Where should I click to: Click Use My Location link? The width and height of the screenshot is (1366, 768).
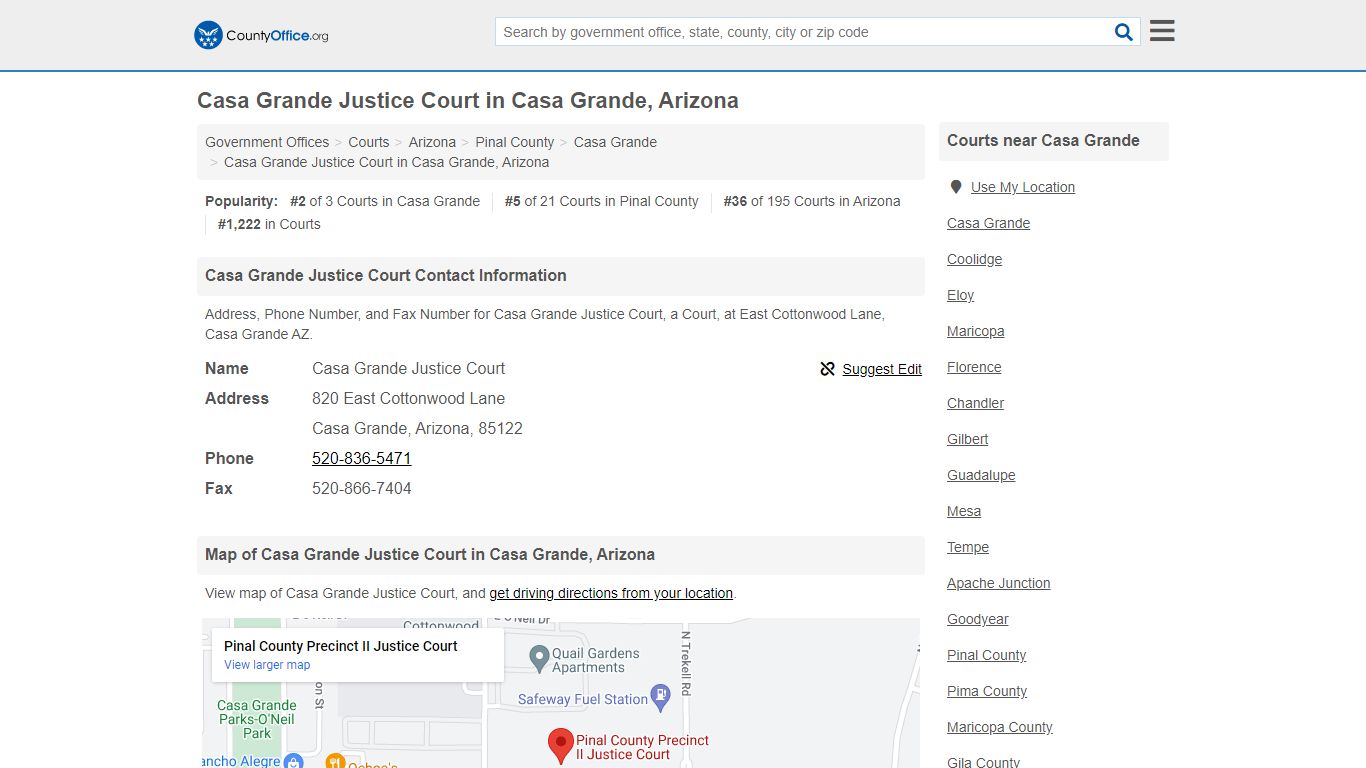(1023, 187)
